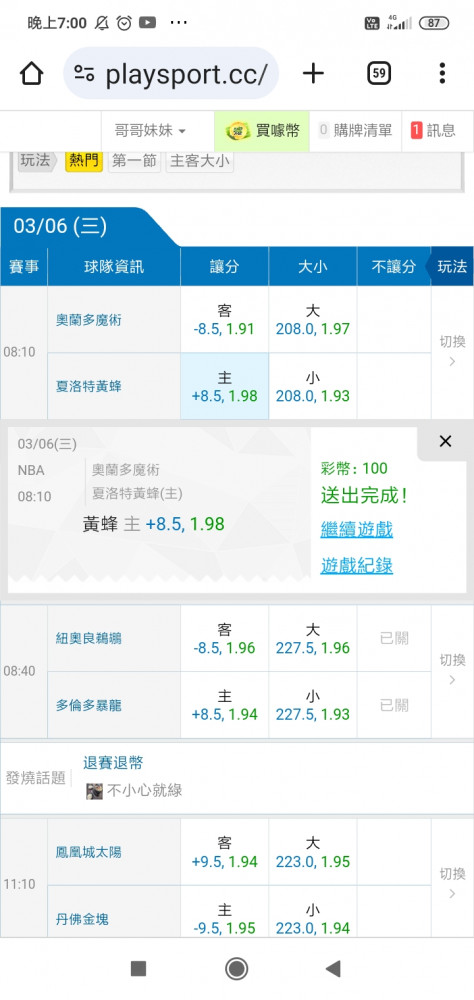The height and width of the screenshot is (1000, 474).
Task: Tap the Android home circle button
Action: [237, 969]
